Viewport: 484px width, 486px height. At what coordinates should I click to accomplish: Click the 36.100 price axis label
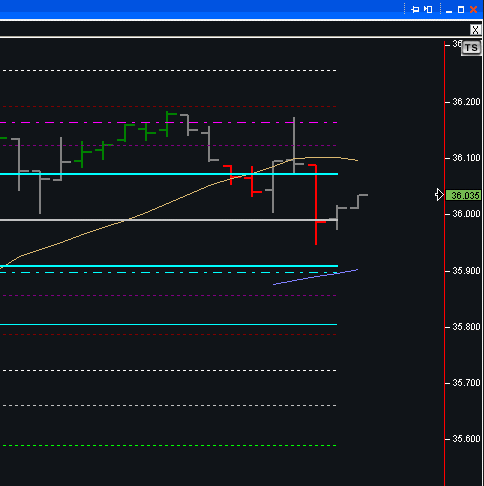tap(466, 158)
